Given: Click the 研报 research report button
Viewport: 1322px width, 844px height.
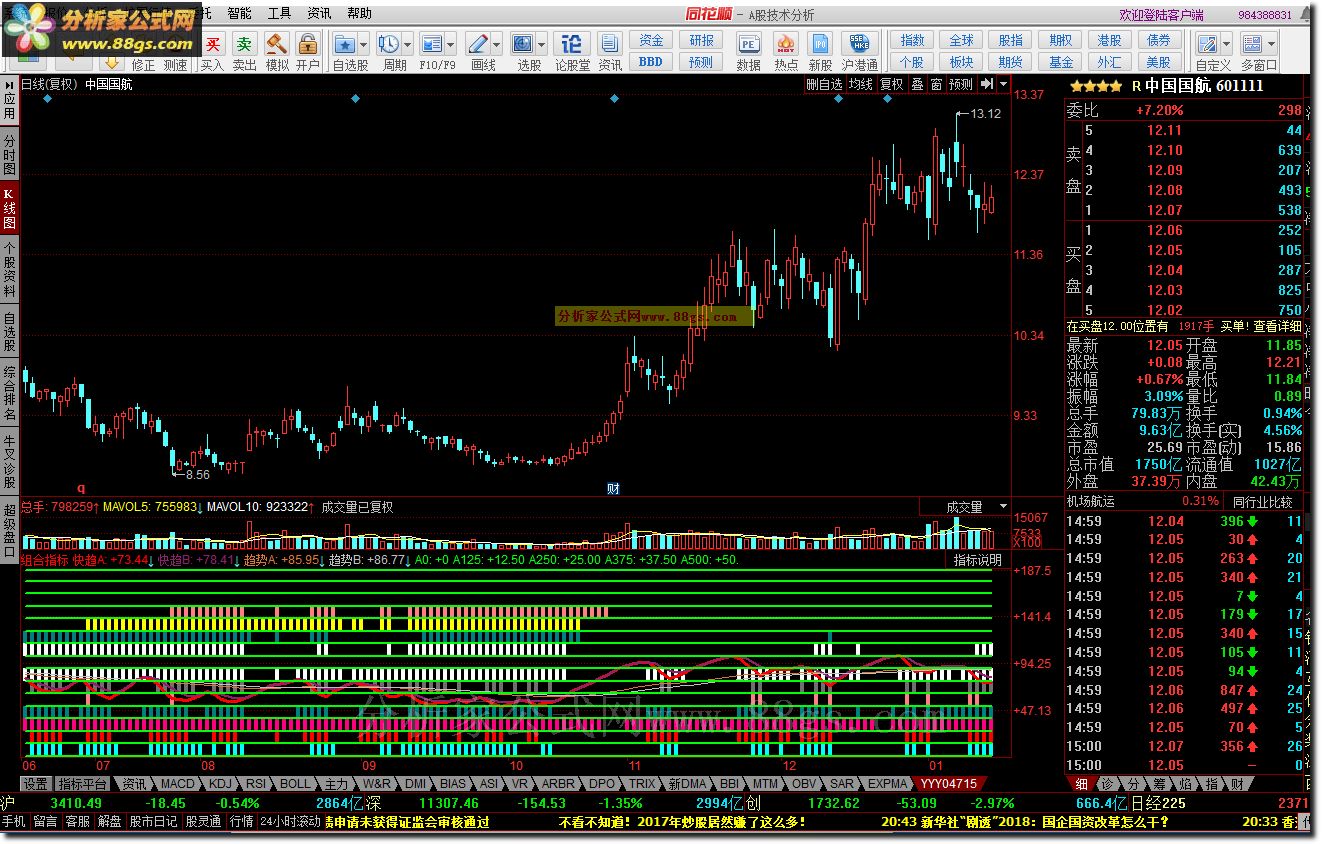Looking at the screenshot, I should tap(701, 40).
